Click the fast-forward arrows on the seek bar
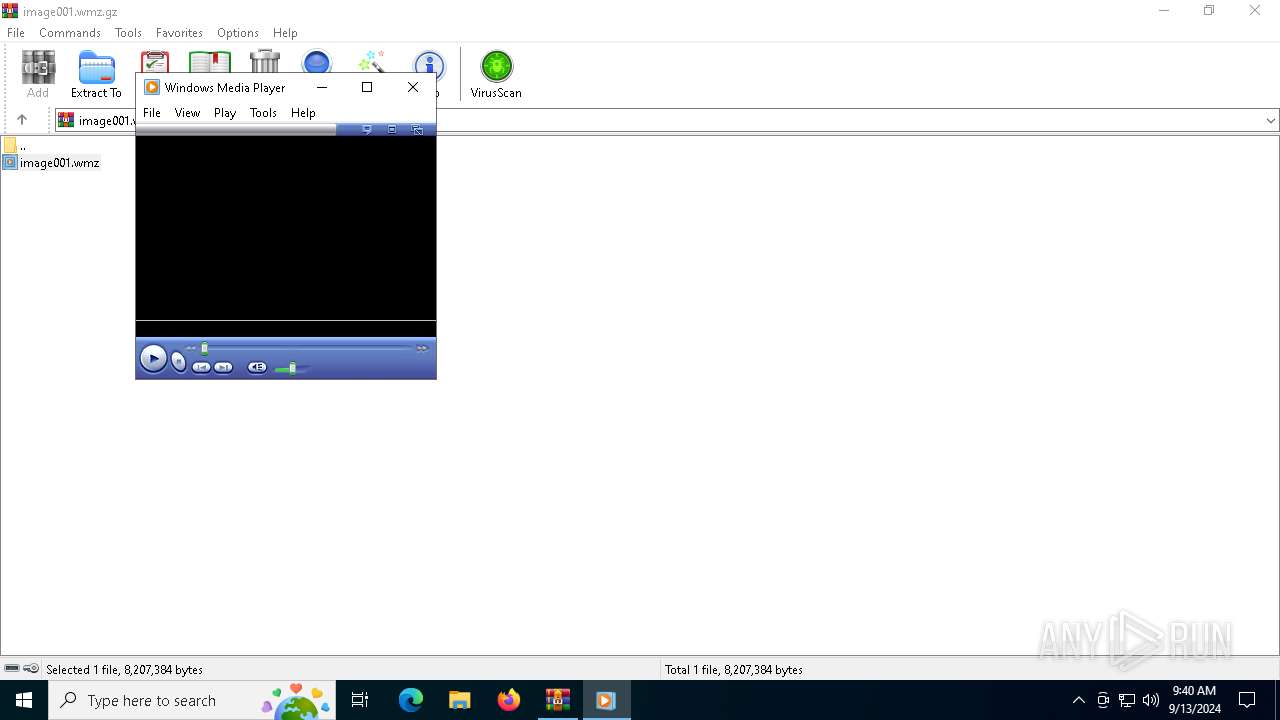Screen dimensions: 1280x720 [x=422, y=348]
